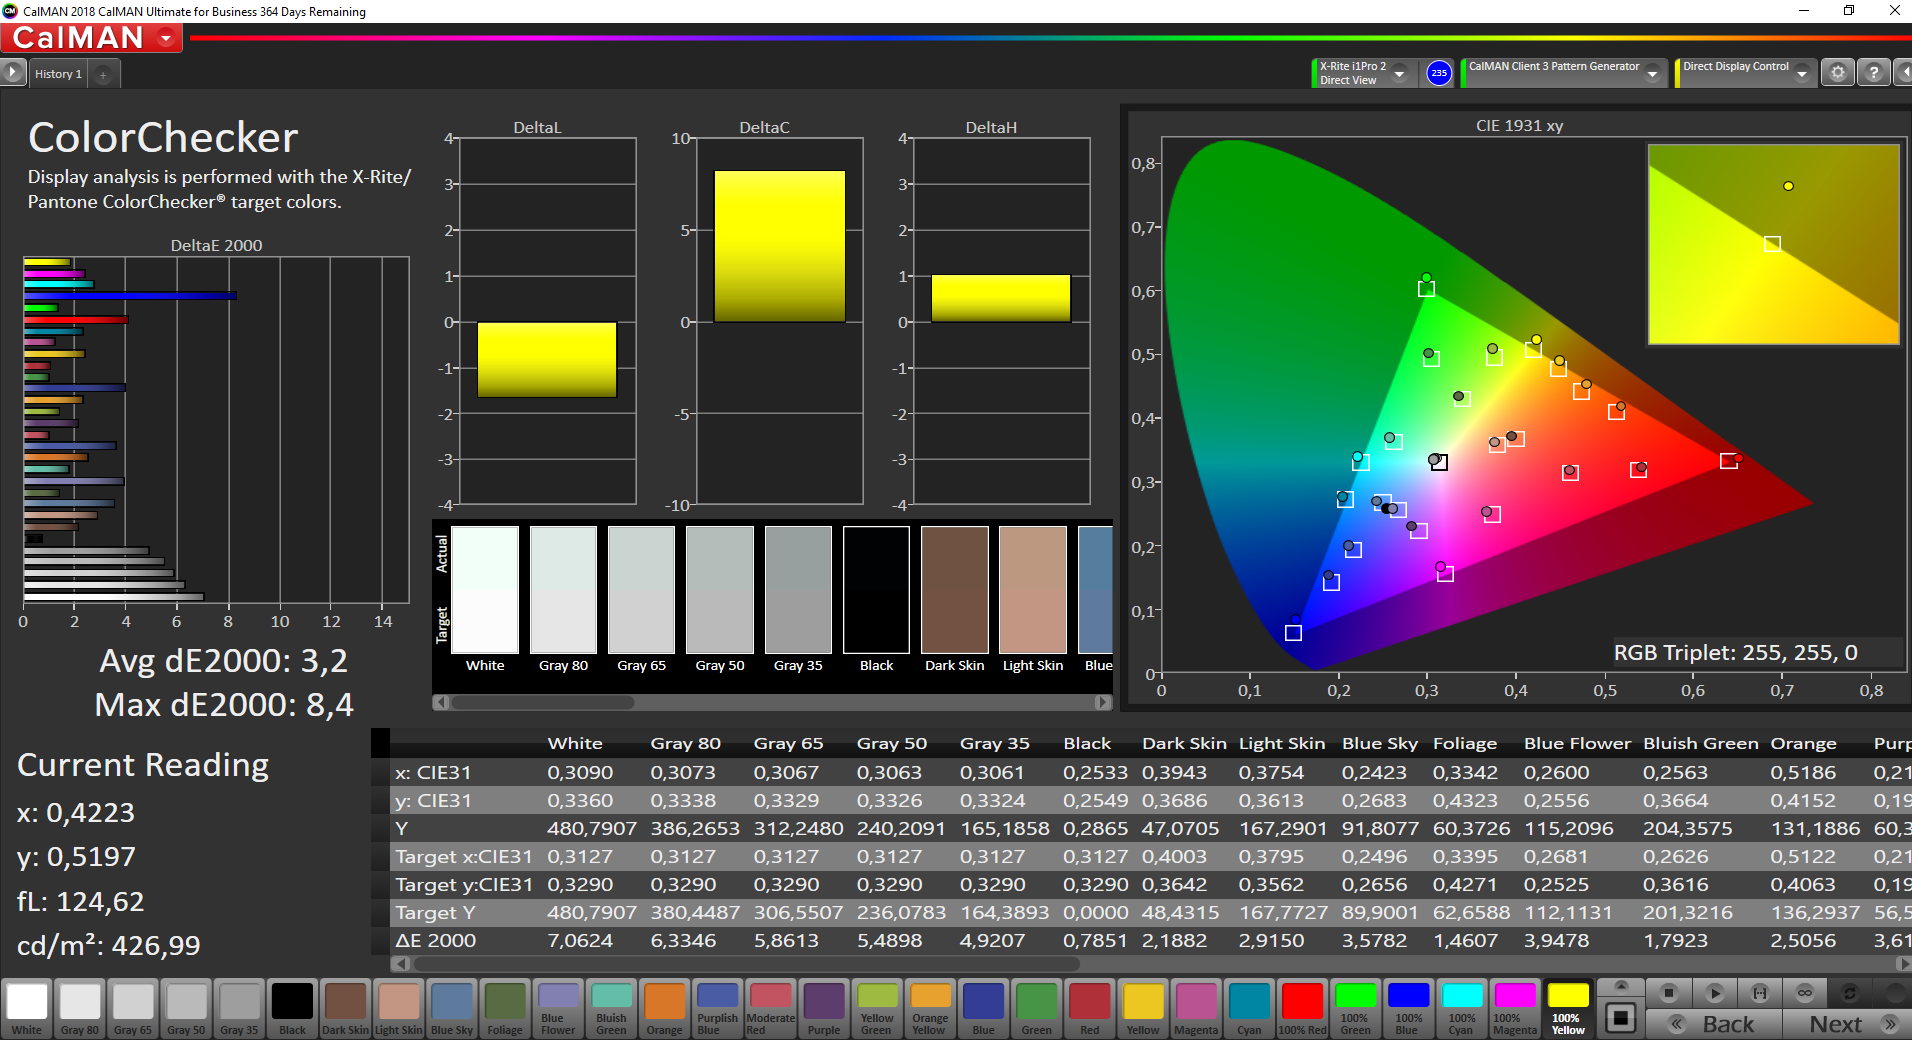The width and height of the screenshot is (1912, 1040).
Task: Select the Gray 80 color patch
Action: click(80, 1008)
